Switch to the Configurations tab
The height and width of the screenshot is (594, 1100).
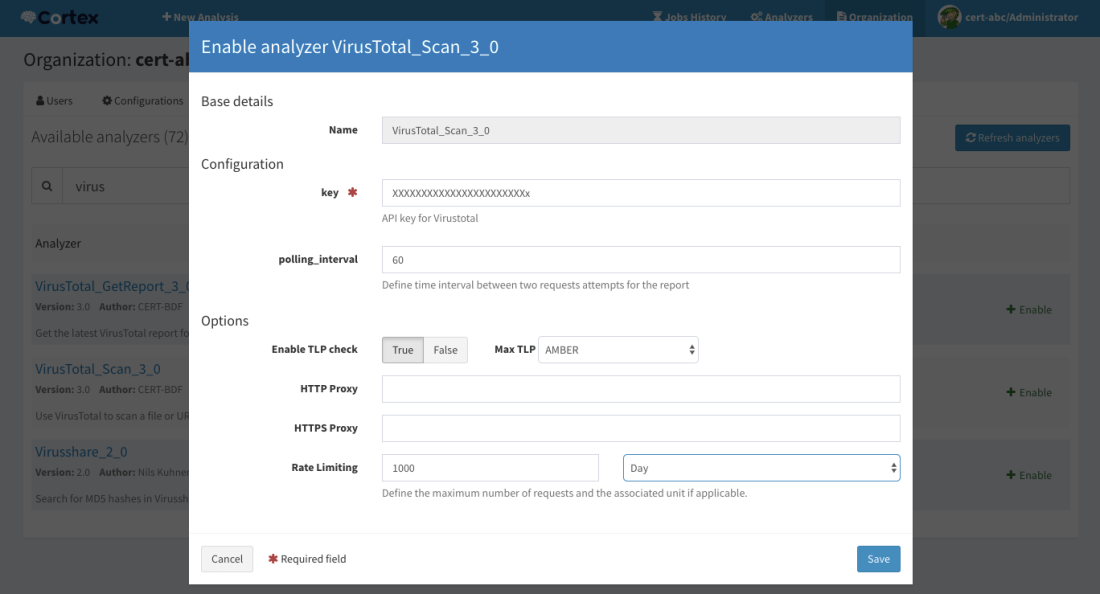[x=142, y=101]
